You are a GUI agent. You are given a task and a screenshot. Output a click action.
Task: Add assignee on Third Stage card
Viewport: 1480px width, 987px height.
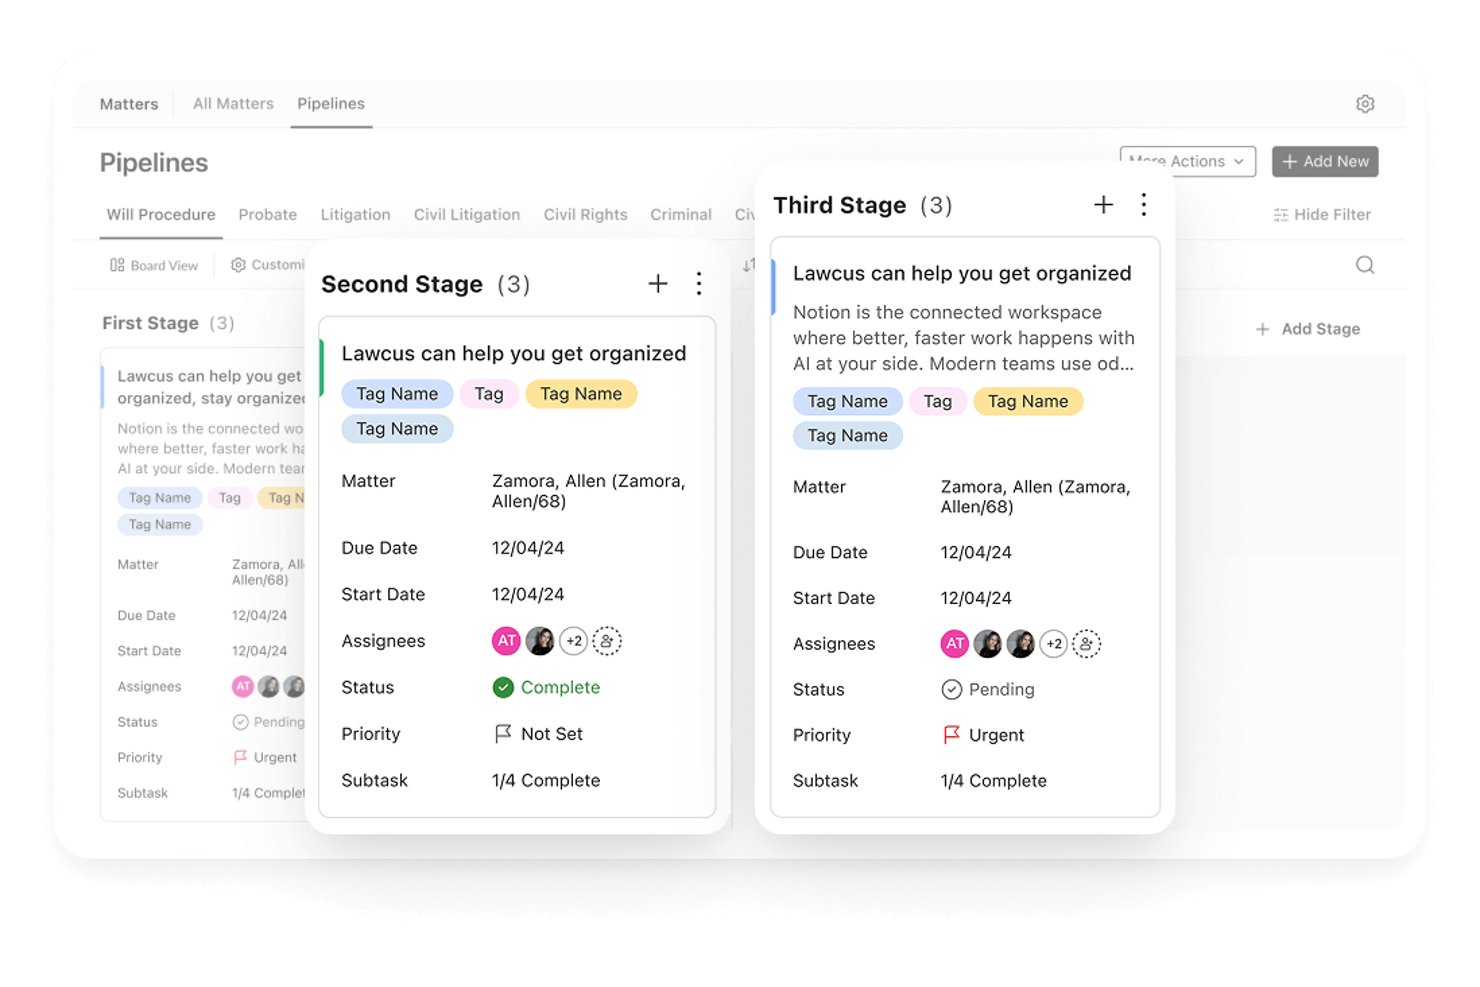[x=1087, y=644]
